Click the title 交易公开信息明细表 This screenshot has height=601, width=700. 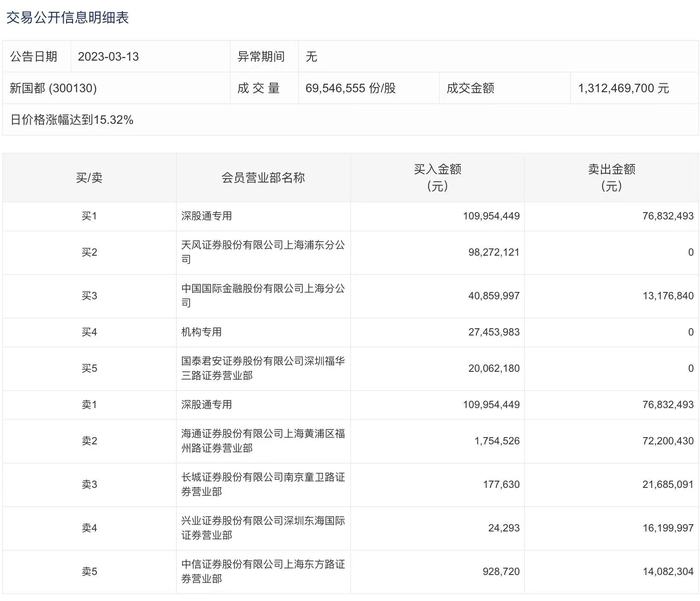(x=67, y=17)
